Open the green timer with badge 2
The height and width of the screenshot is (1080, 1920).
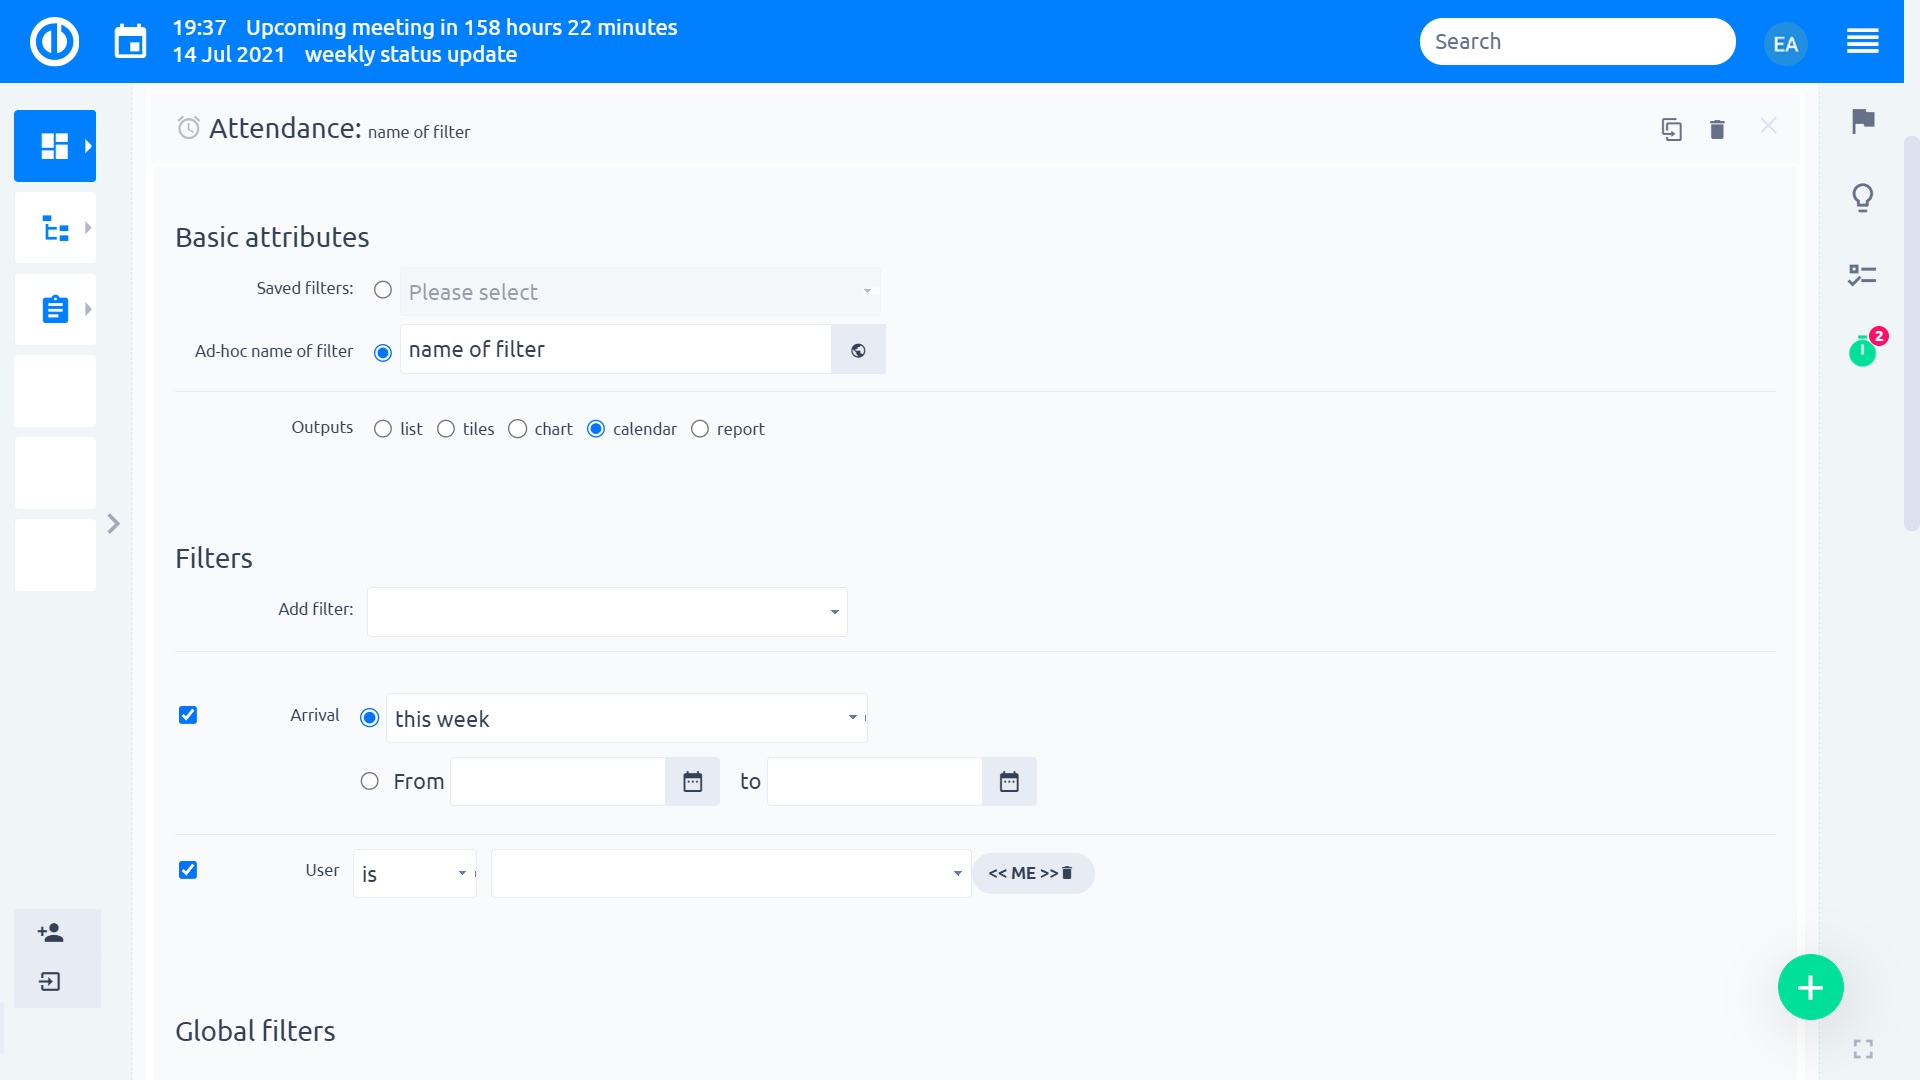1863,350
